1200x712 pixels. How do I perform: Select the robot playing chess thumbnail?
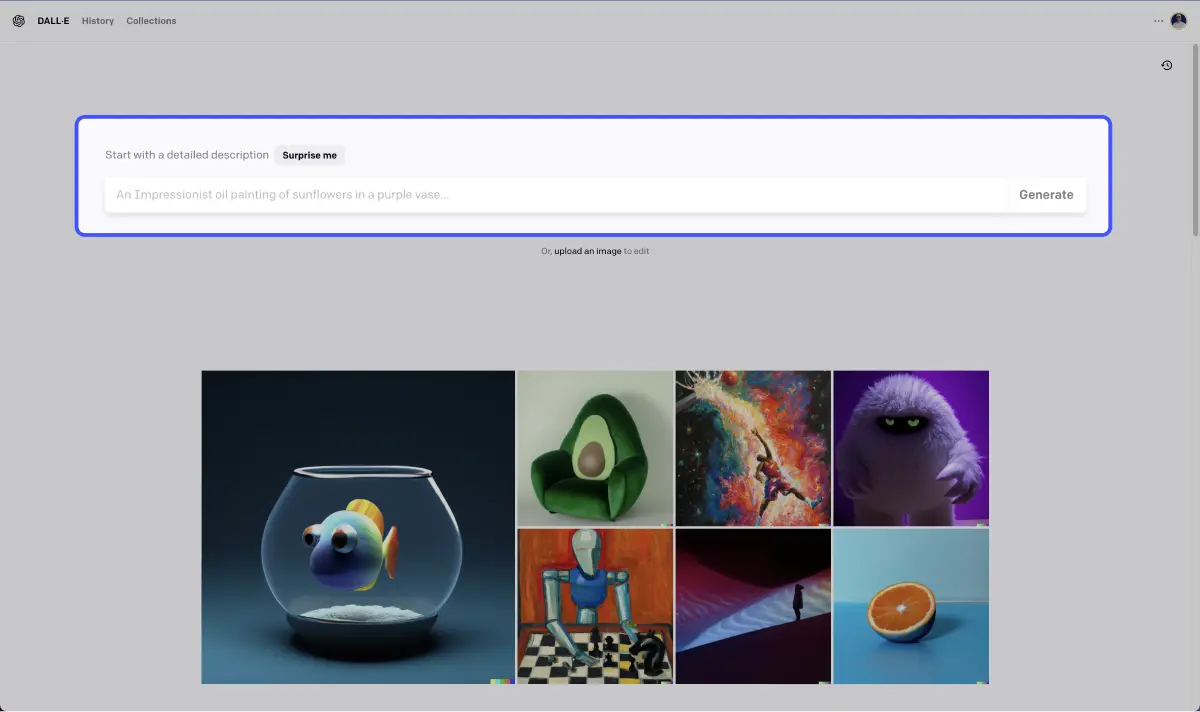tap(594, 606)
